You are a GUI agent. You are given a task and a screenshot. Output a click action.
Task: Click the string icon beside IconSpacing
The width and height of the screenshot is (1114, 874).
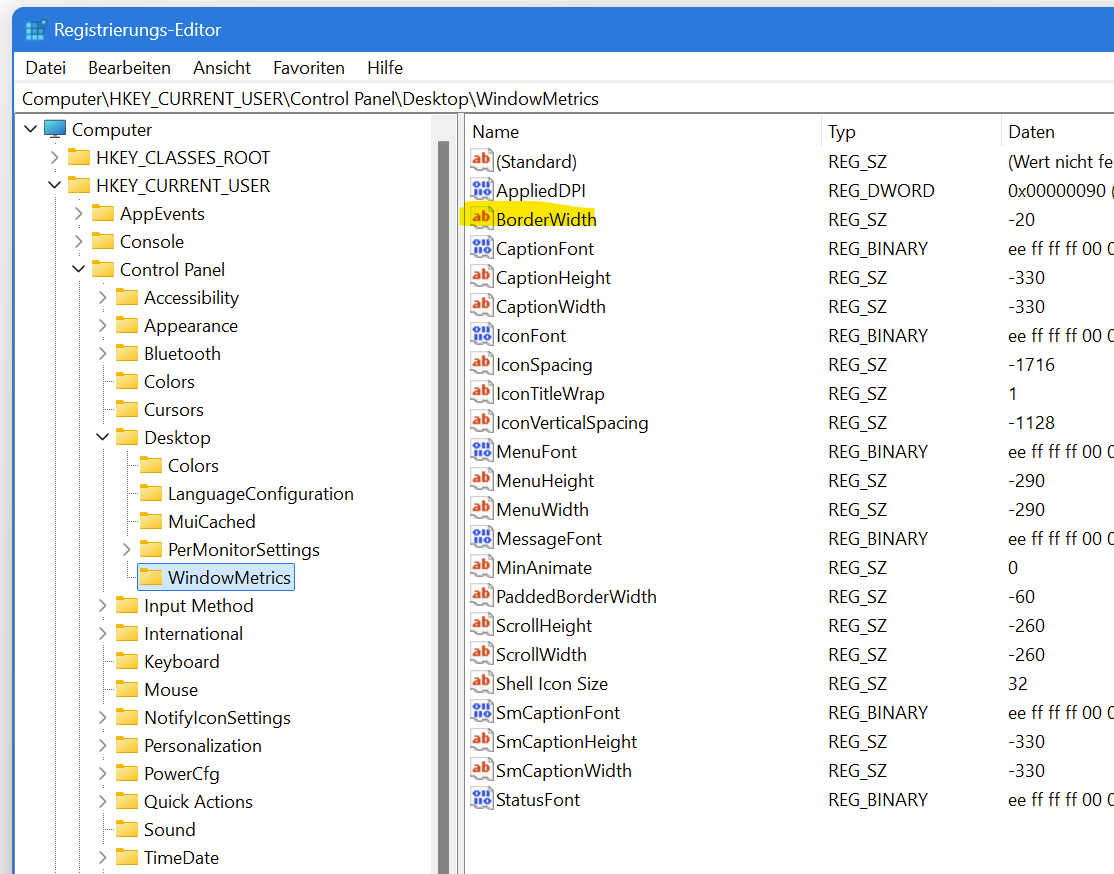click(482, 363)
